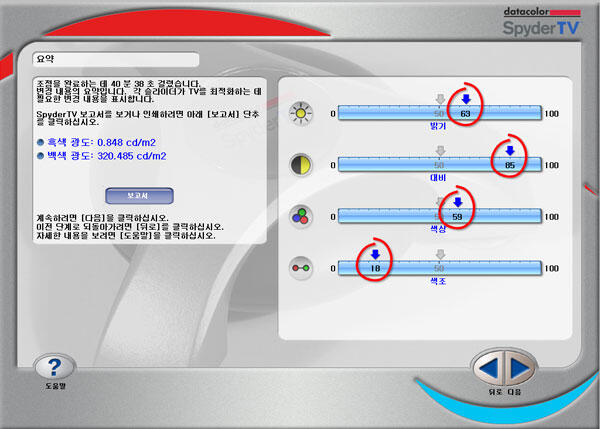Click the gray default arrow on brightness slider
This screenshot has height=429, width=600.
(440, 99)
